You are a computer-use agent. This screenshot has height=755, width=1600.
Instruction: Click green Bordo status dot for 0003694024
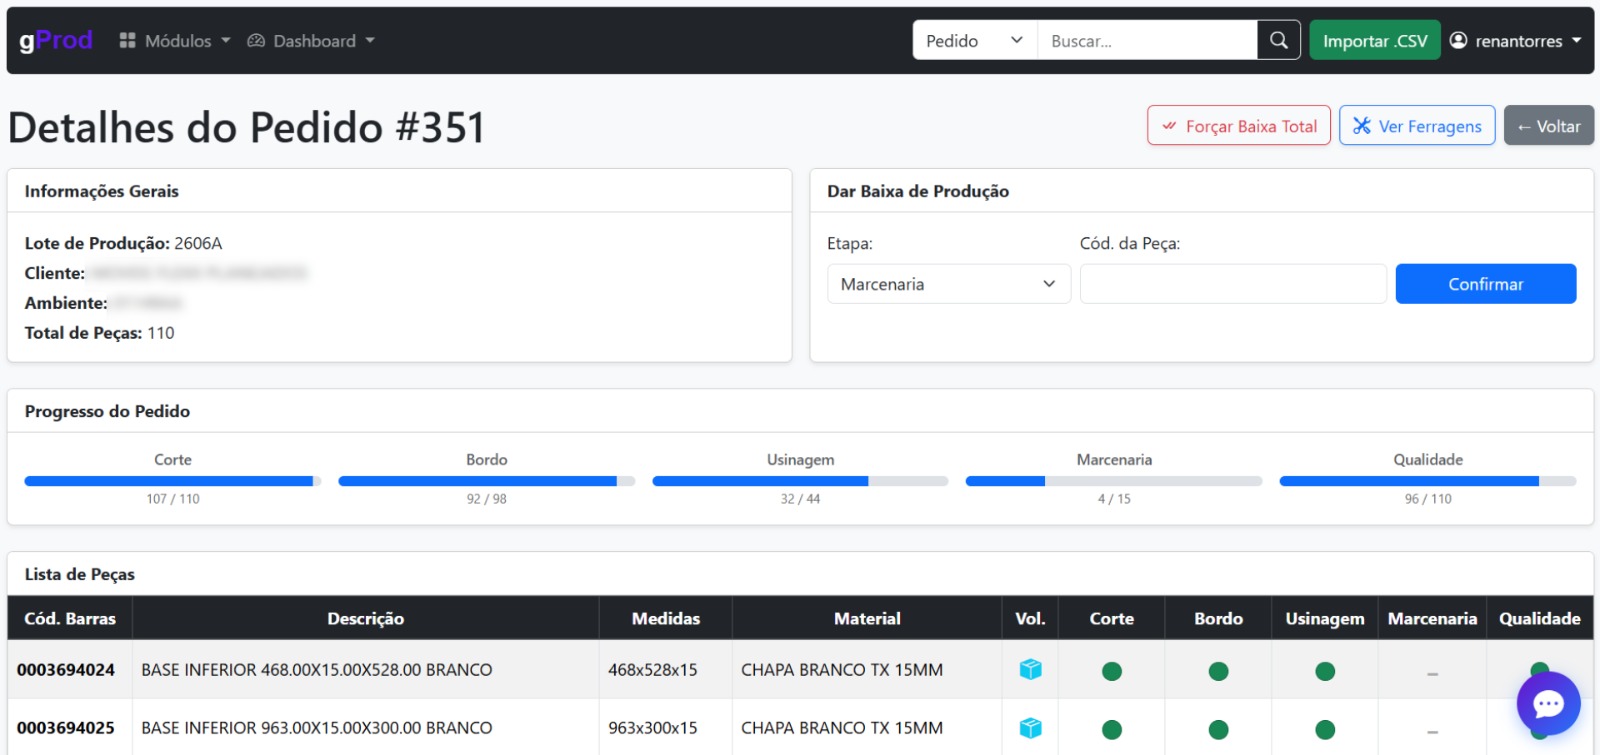tap(1218, 671)
